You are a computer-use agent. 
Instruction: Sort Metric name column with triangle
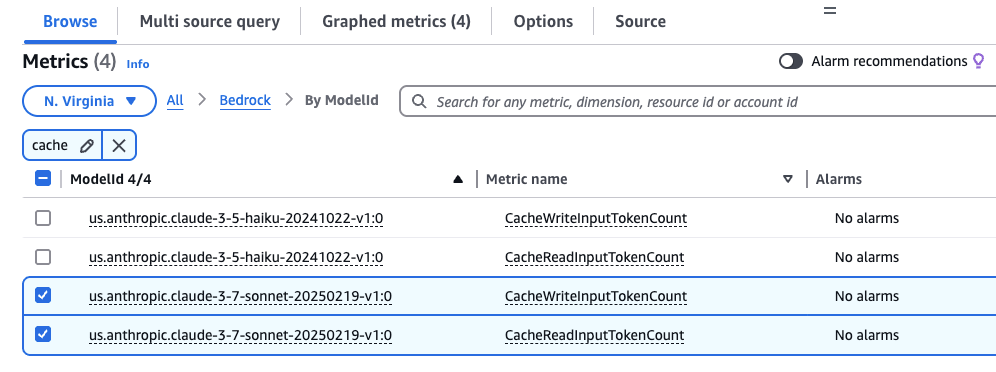788,180
